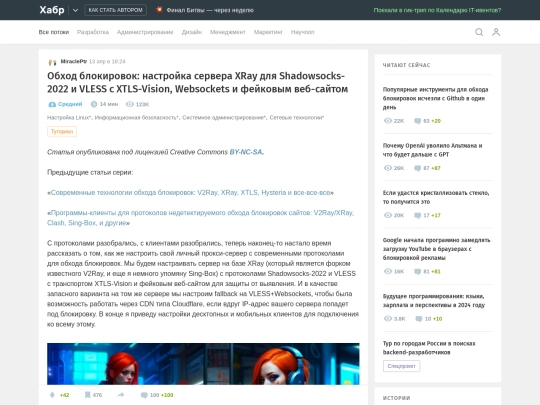
Task: Click the article title Обход блокировок
Action: tap(197, 82)
